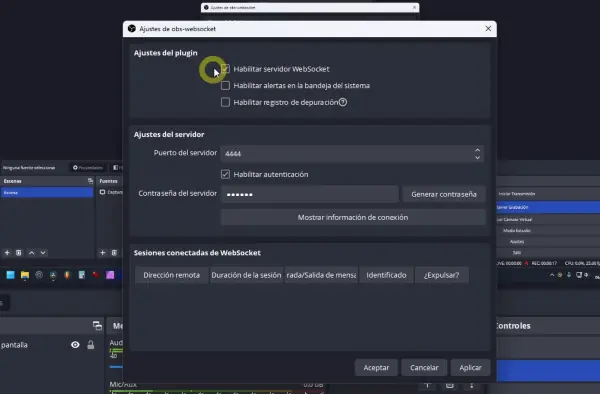Click Aplicar button
This screenshot has height=394, width=600.
[470, 368]
